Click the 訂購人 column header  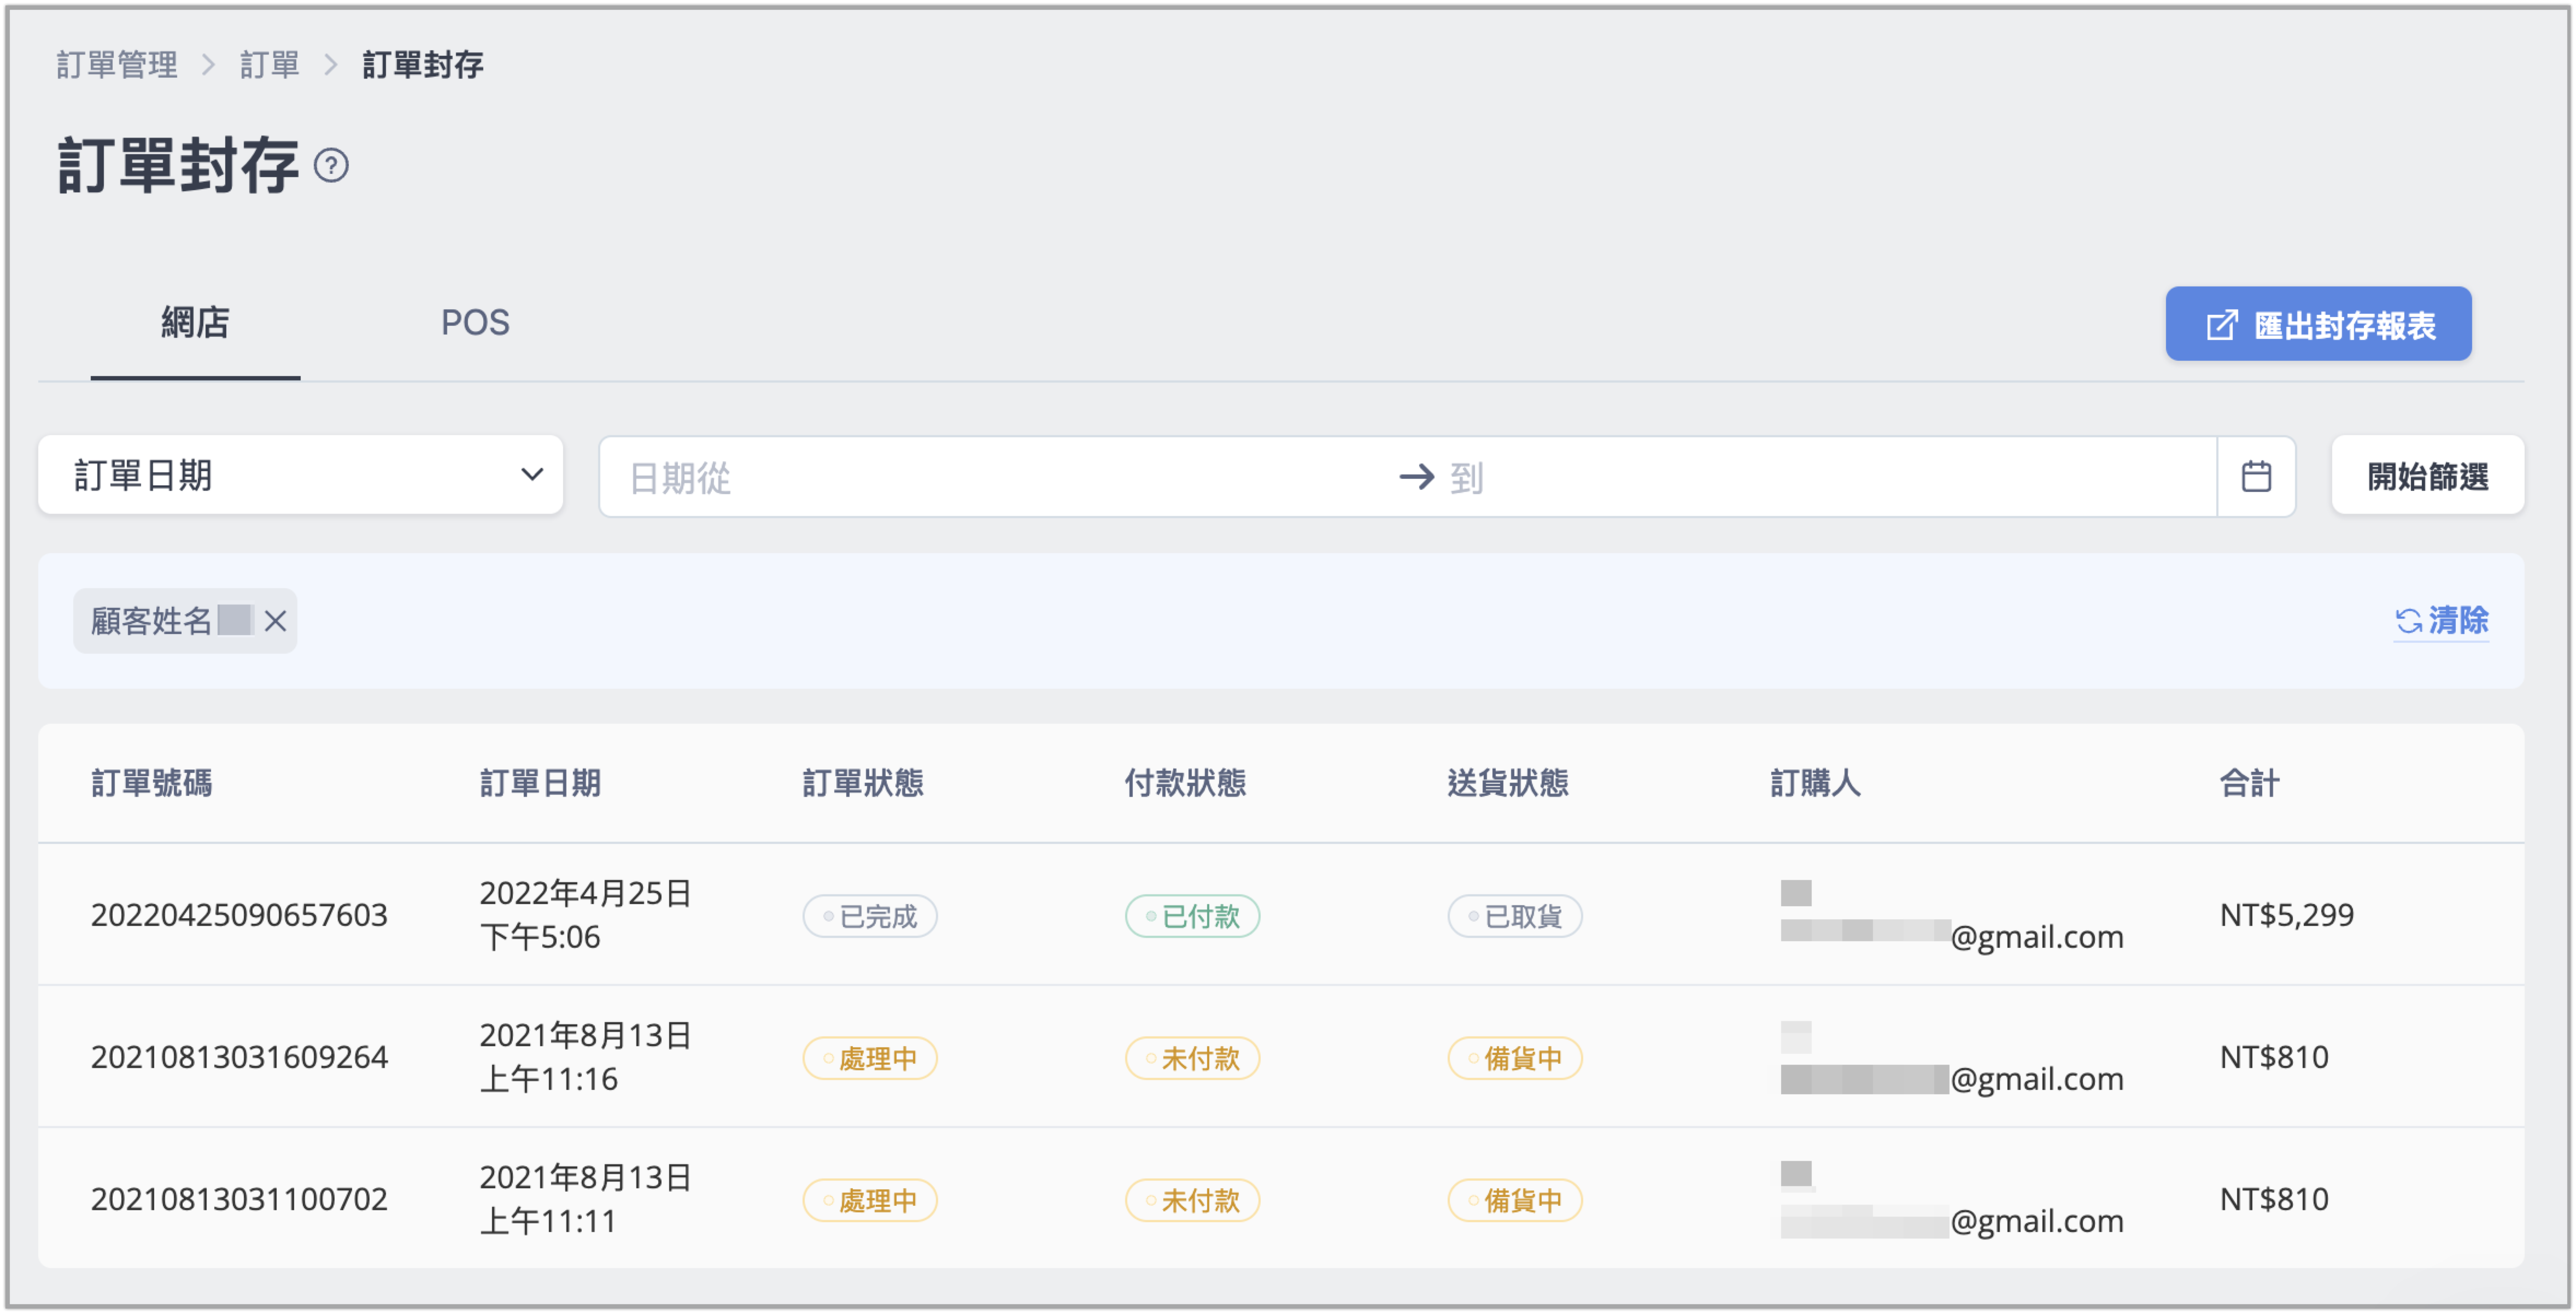coord(1815,782)
